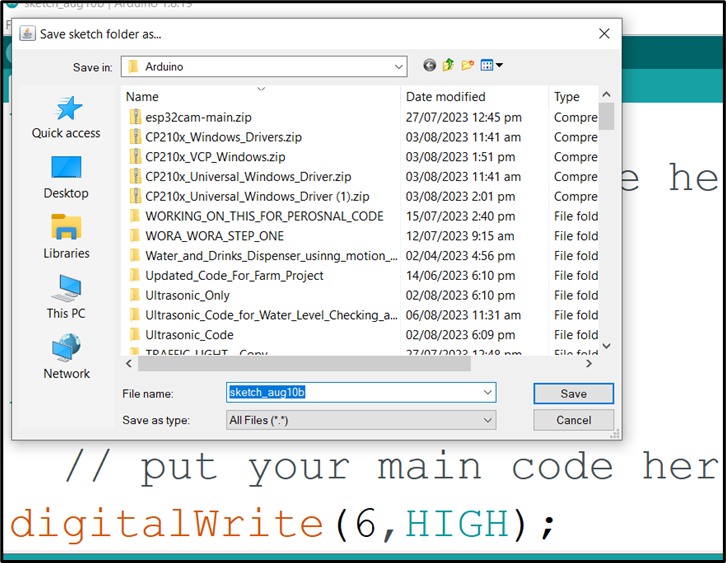Open the view menu icon

tap(487, 65)
